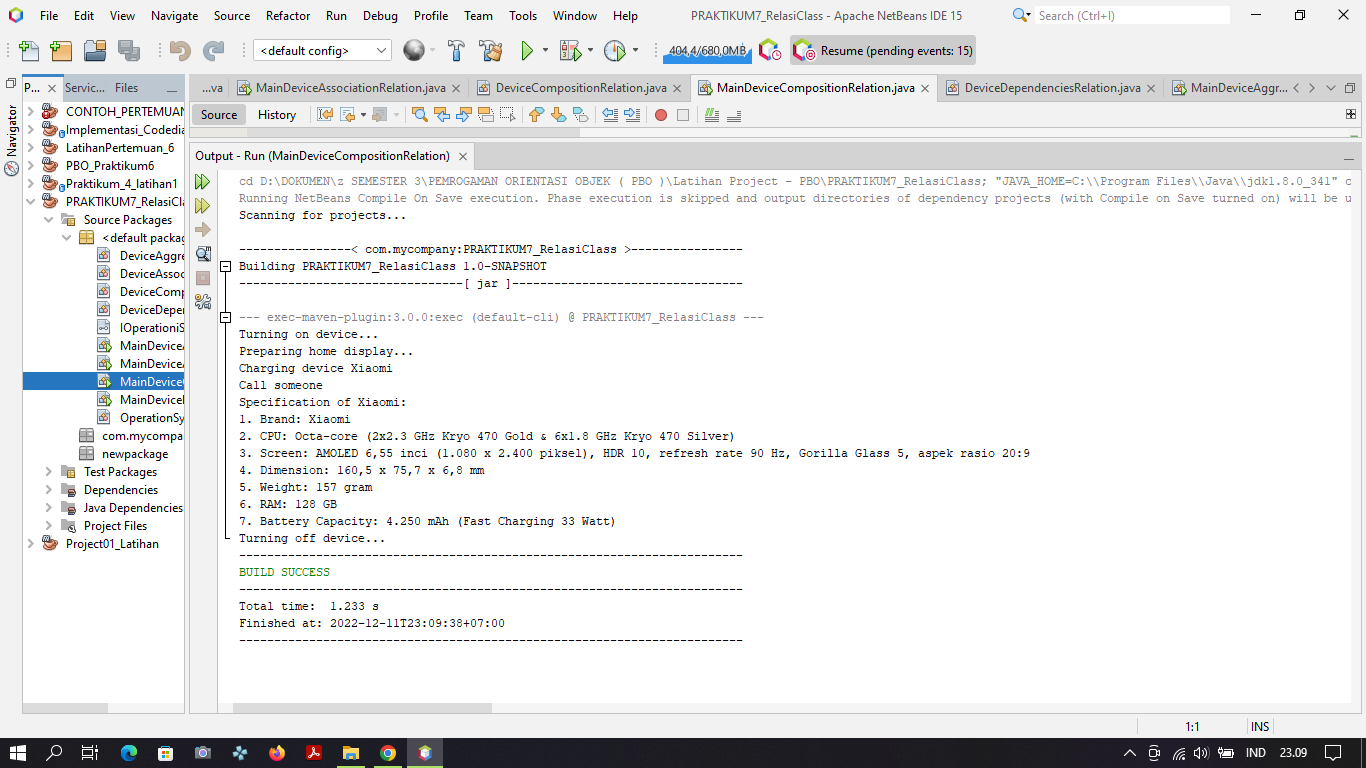Click Resume (pending events: 15) button
The image size is (1366, 768).
[882, 51]
